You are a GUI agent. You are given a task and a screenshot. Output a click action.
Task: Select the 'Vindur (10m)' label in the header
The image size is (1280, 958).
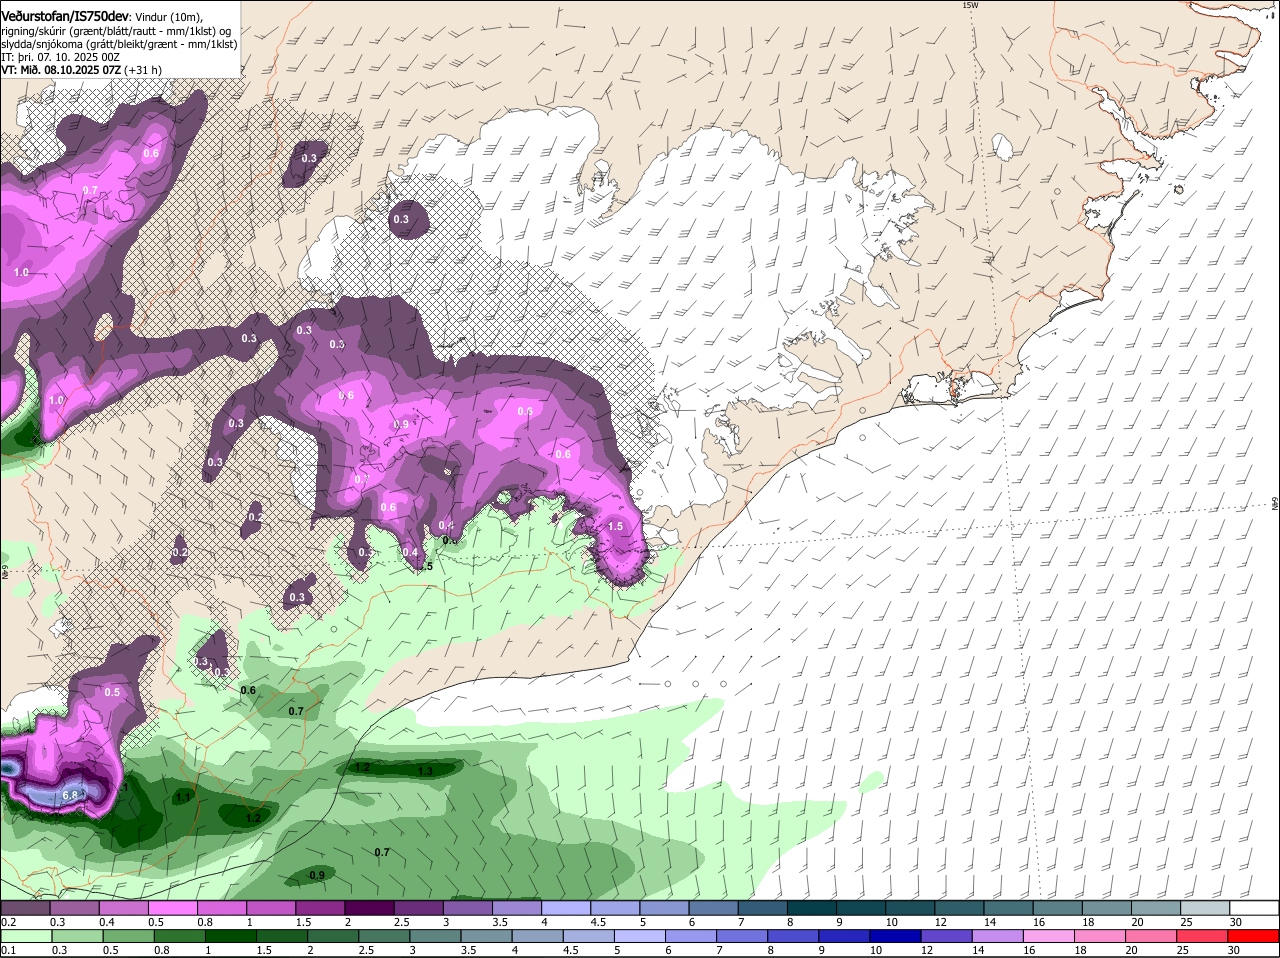click(x=168, y=17)
